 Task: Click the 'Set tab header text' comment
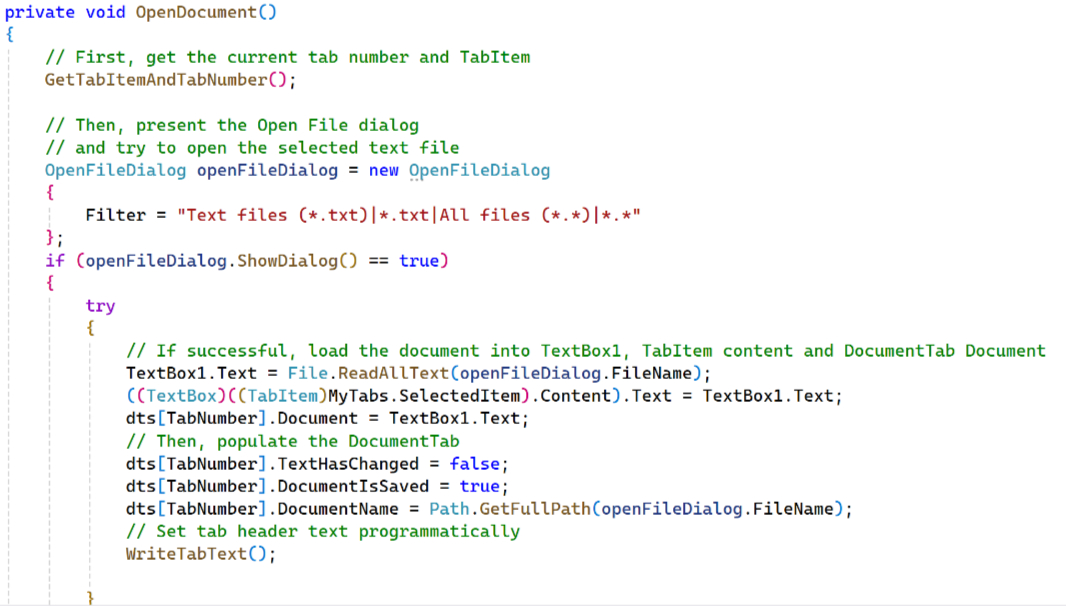323,531
